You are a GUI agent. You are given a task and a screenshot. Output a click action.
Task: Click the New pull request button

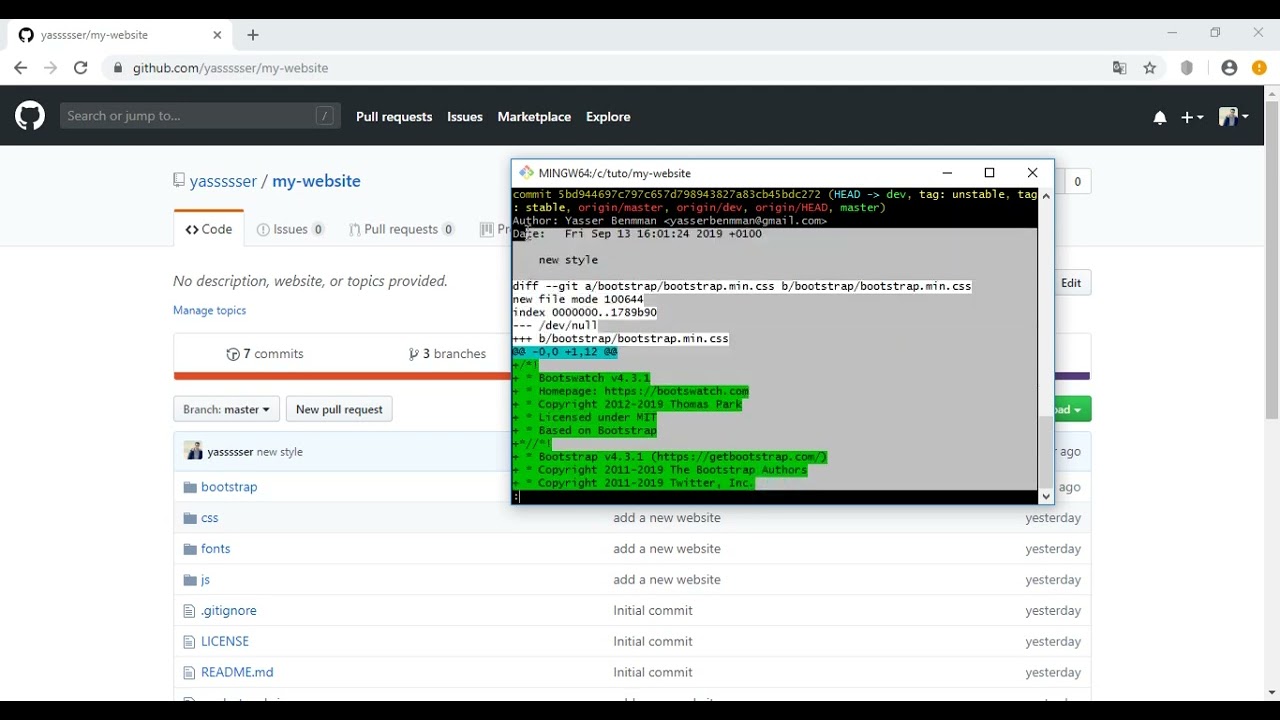pos(339,409)
